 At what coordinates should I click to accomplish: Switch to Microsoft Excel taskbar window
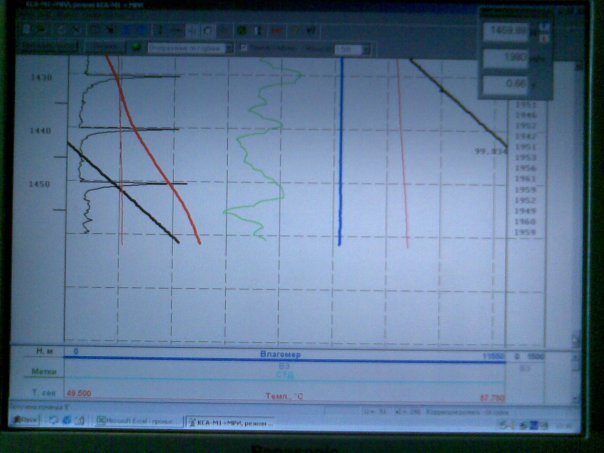click(x=133, y=422)
